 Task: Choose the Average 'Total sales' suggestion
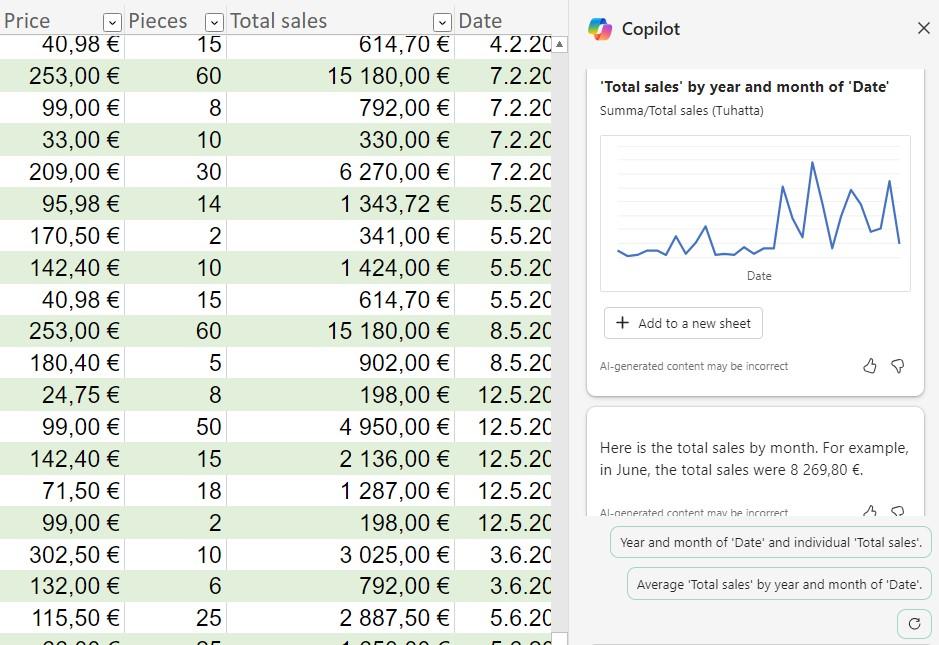pos(778,584)
